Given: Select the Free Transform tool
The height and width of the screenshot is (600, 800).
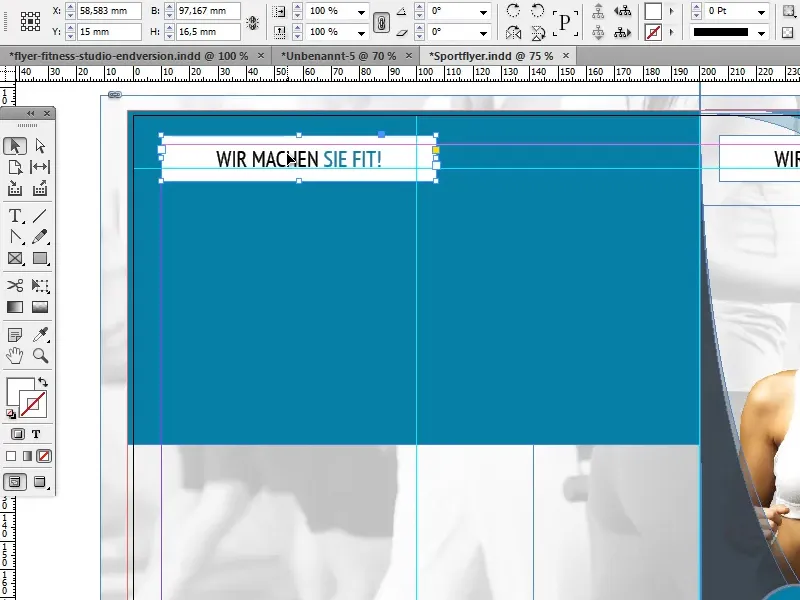Looking at the screenshot, I should pos(40,285).
